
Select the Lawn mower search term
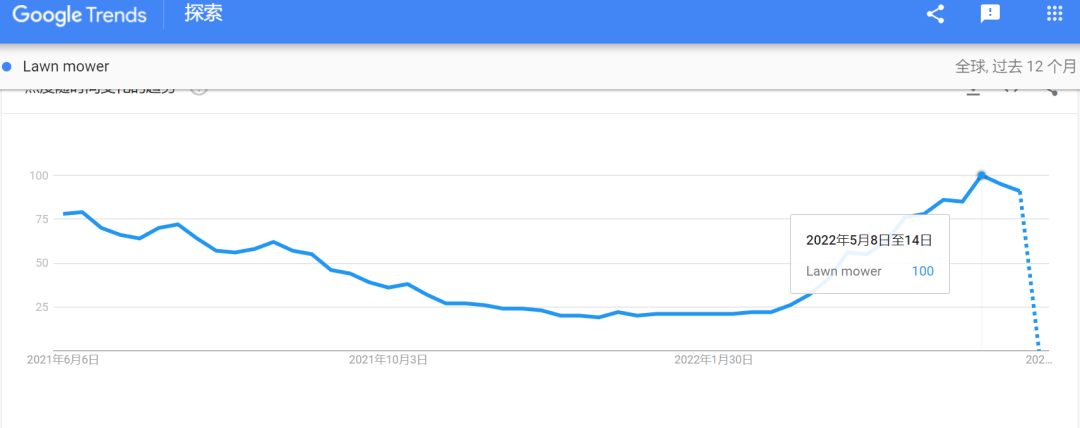[x=66, y=67]
